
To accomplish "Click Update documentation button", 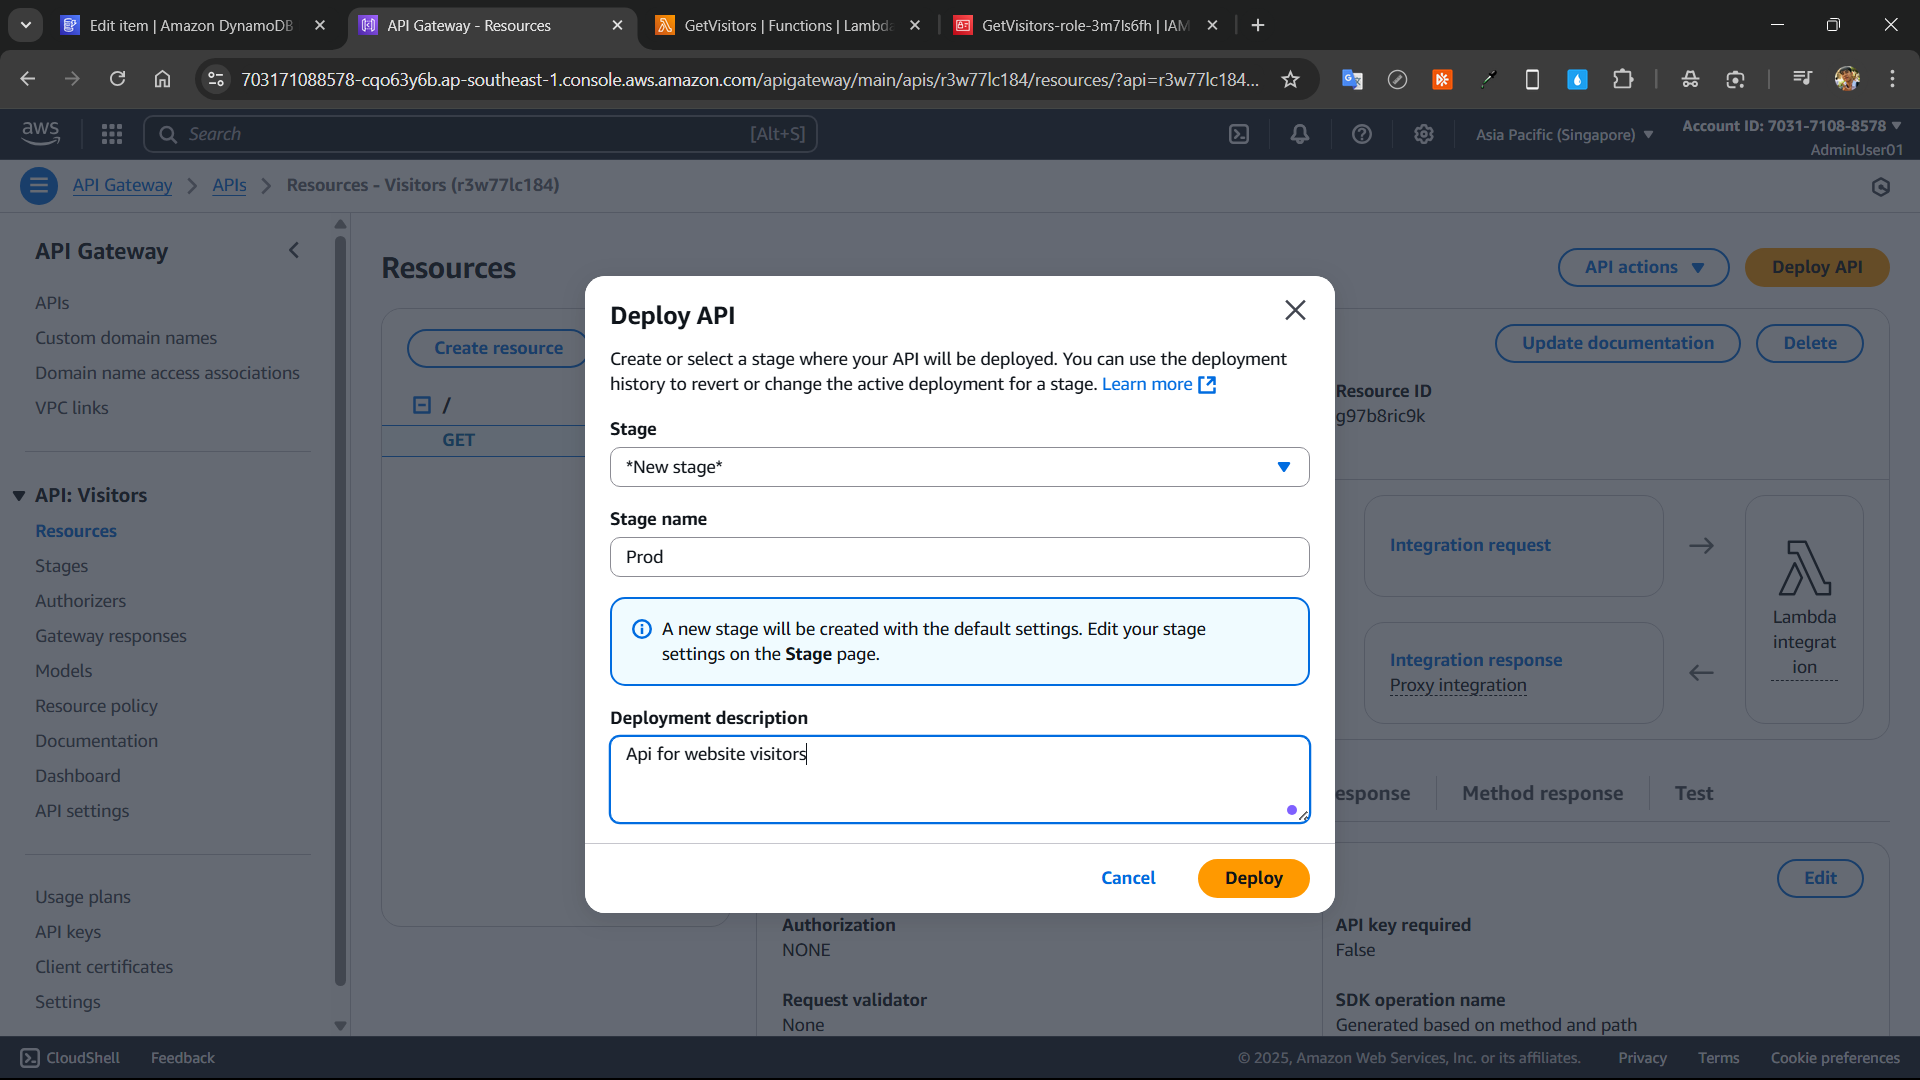I will (x=1617, y=343).
